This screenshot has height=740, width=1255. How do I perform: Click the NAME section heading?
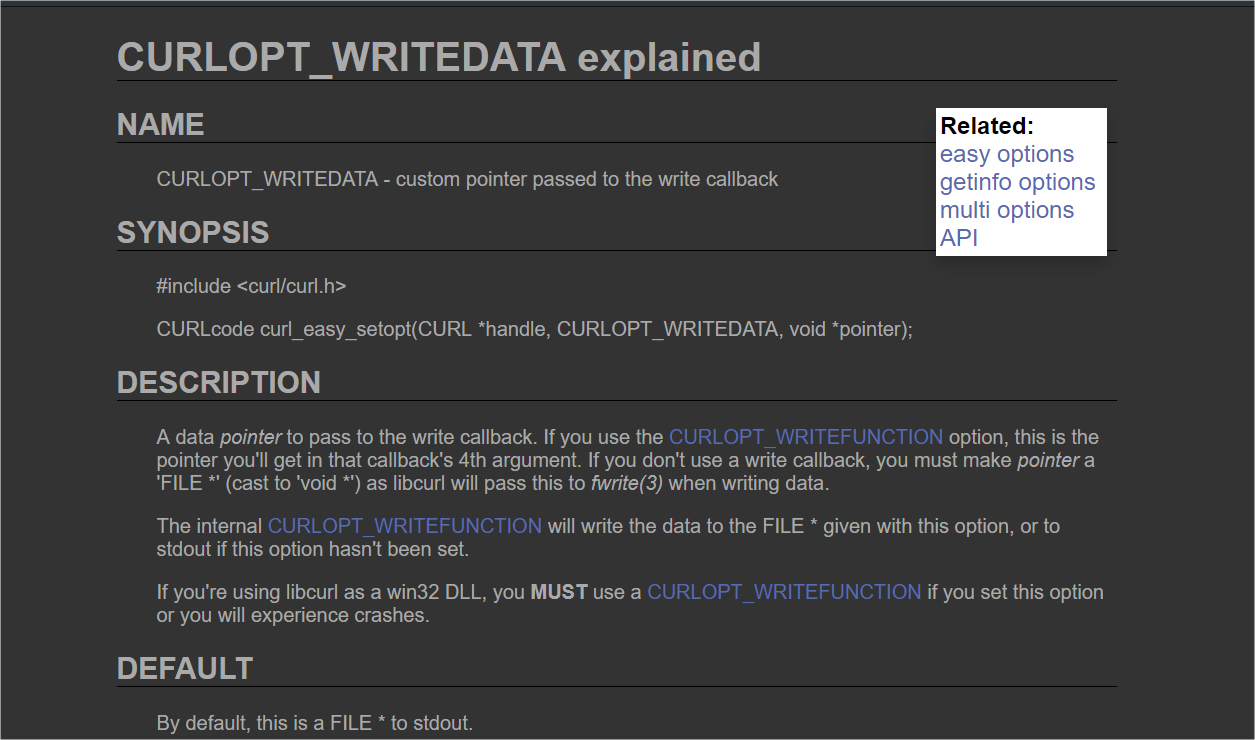point(161,125)
